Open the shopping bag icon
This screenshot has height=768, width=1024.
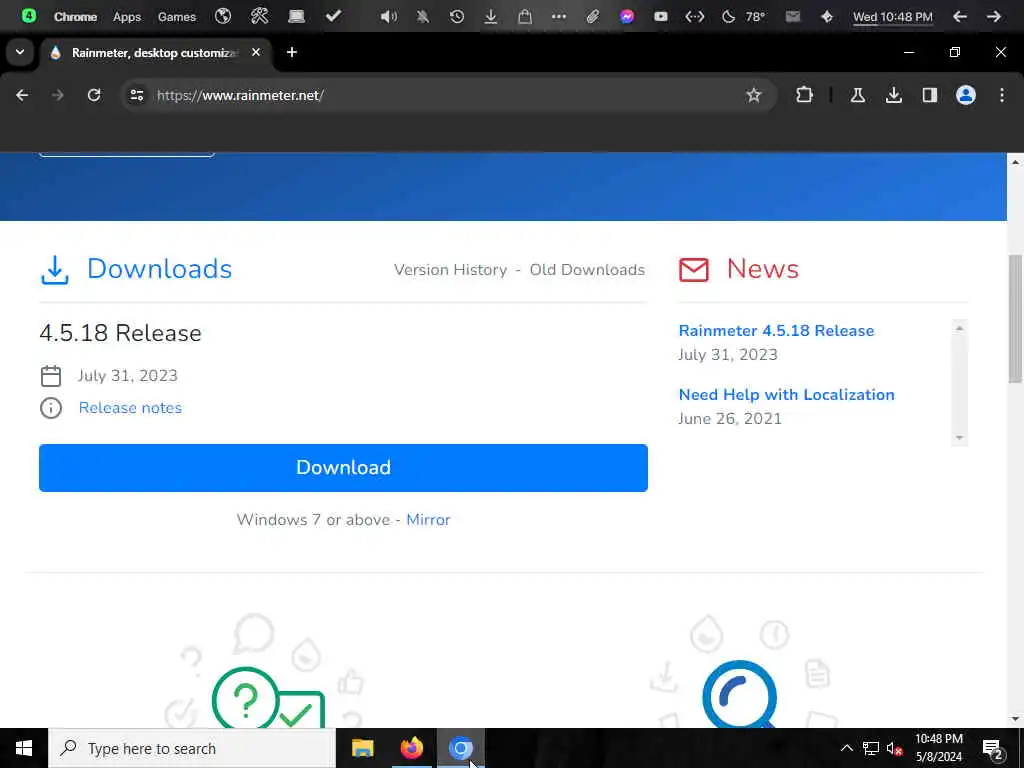[525, 17]
